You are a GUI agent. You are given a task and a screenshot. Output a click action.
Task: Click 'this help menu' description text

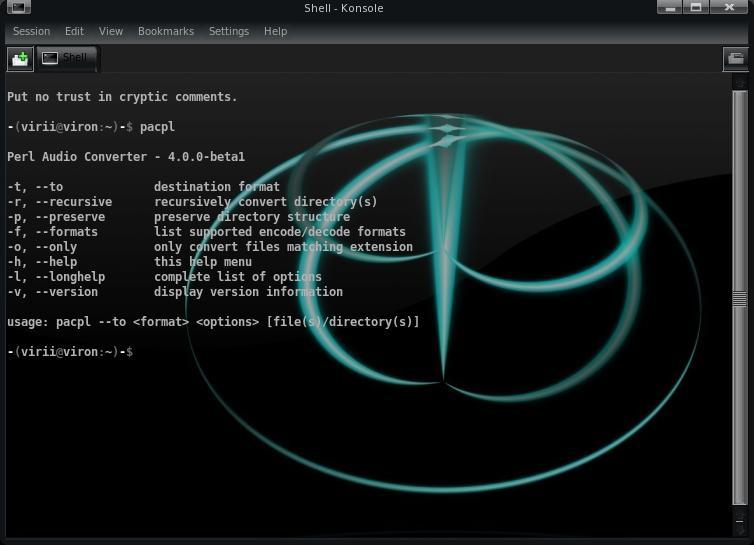click(x=203, y=262)
